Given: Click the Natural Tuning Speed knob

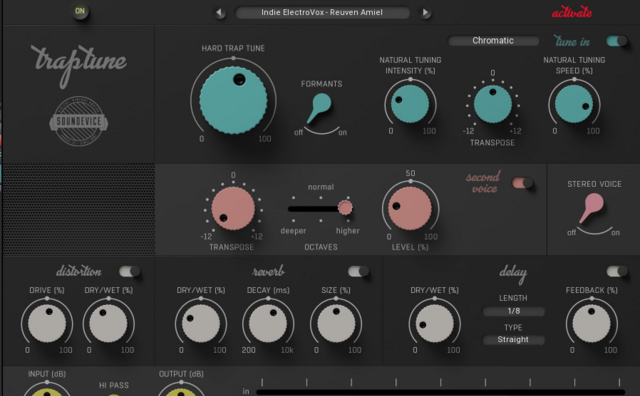Looking at the screenshot, I should click(574, 104).
